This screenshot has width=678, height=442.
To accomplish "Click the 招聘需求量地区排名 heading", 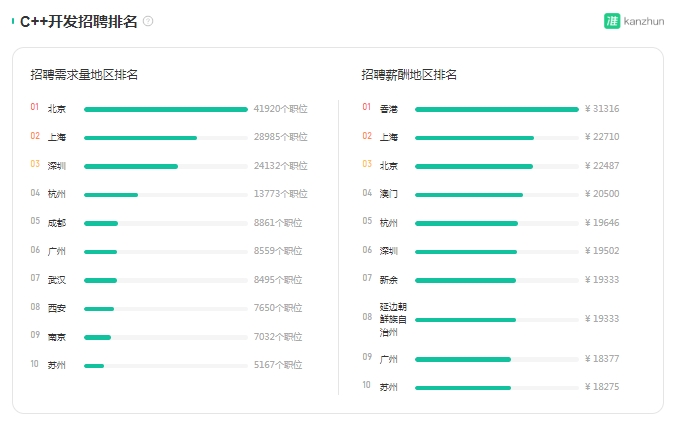I will pyautogui.click(x=84, y=75).
